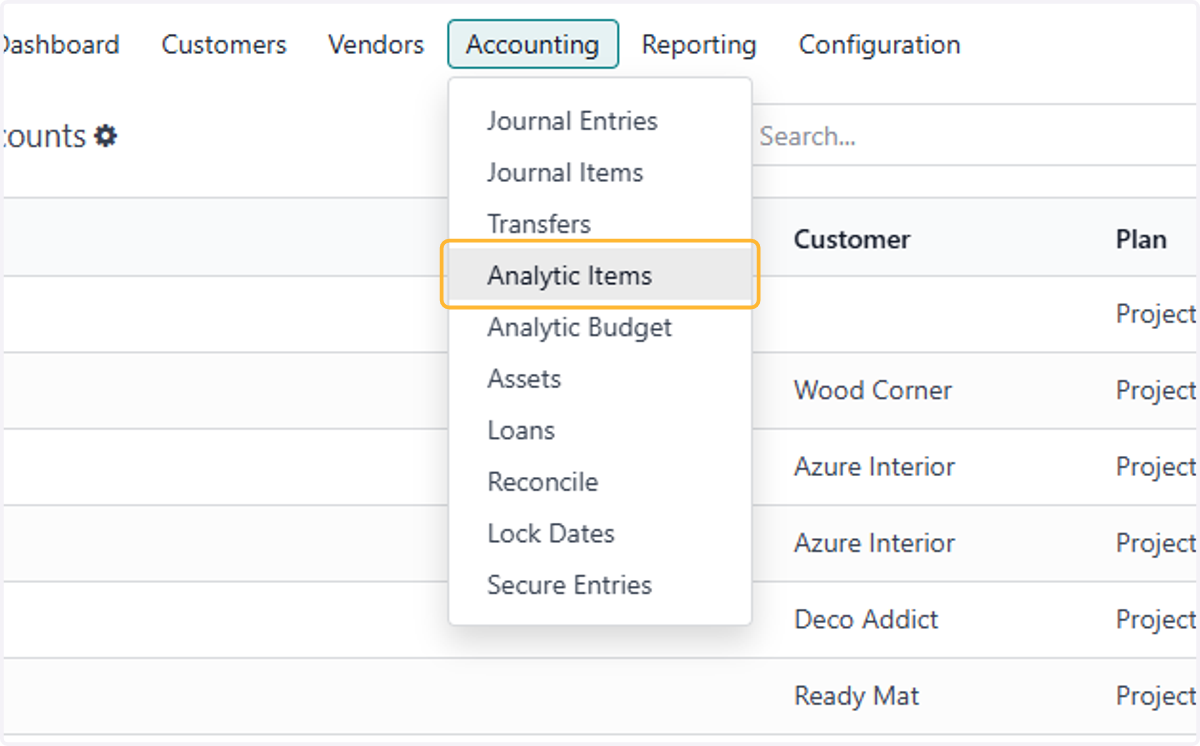The image size is (1200, 746).
Task: Click the gear icon beside the accounts title
Action: coord(106,136)
